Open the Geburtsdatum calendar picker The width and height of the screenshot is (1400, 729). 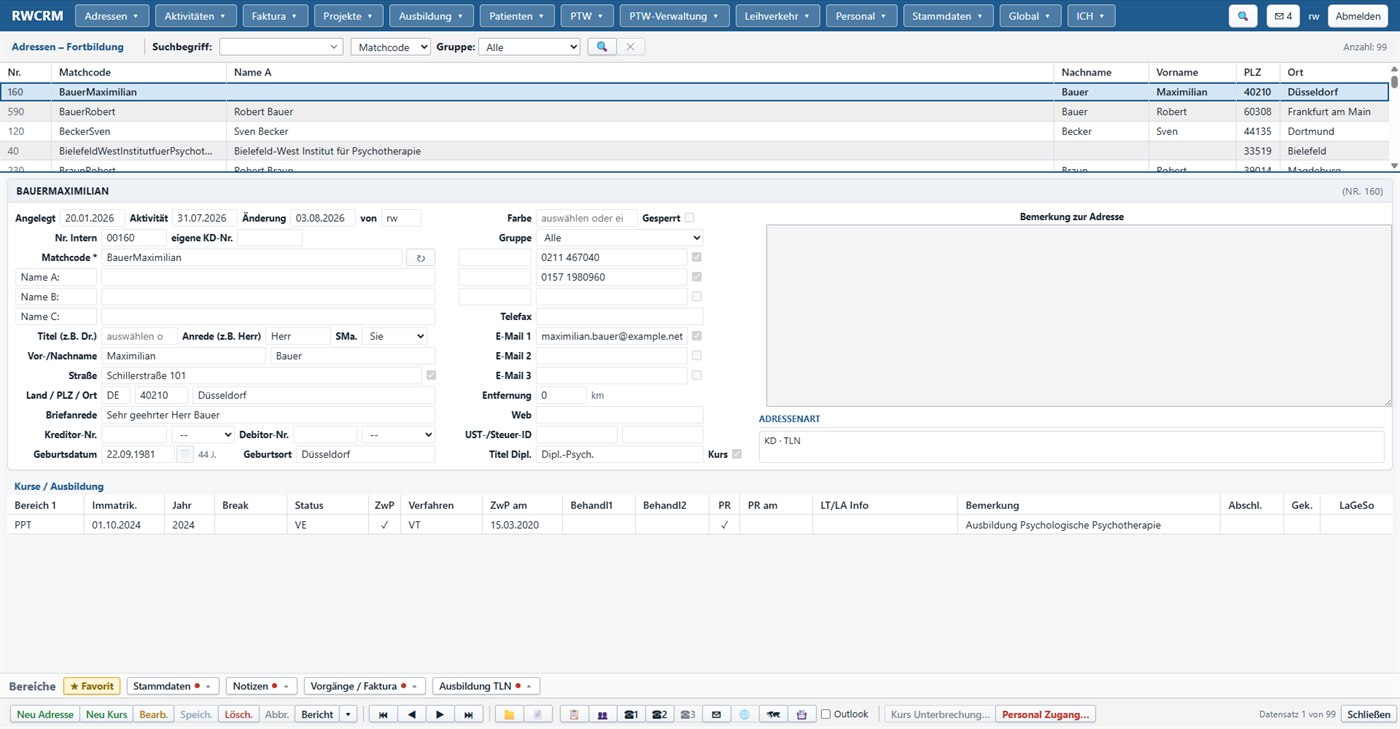[x=185, y=455]
